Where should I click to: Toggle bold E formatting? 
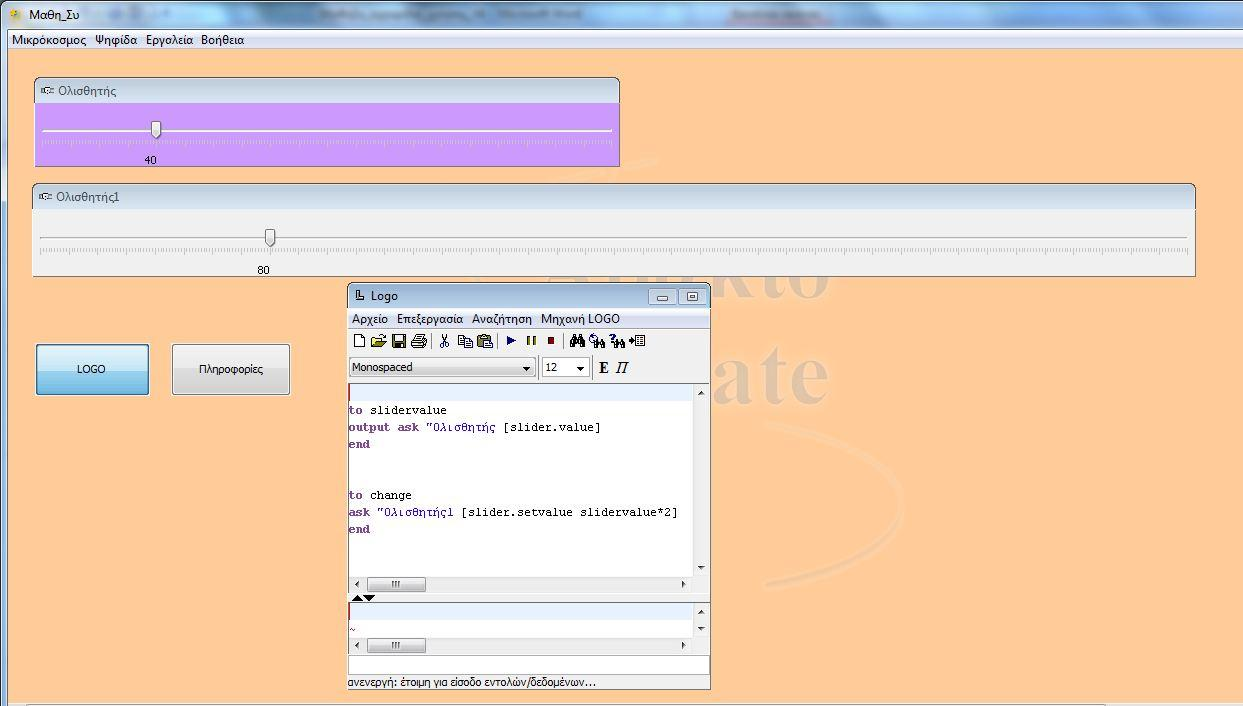[604, 368]
